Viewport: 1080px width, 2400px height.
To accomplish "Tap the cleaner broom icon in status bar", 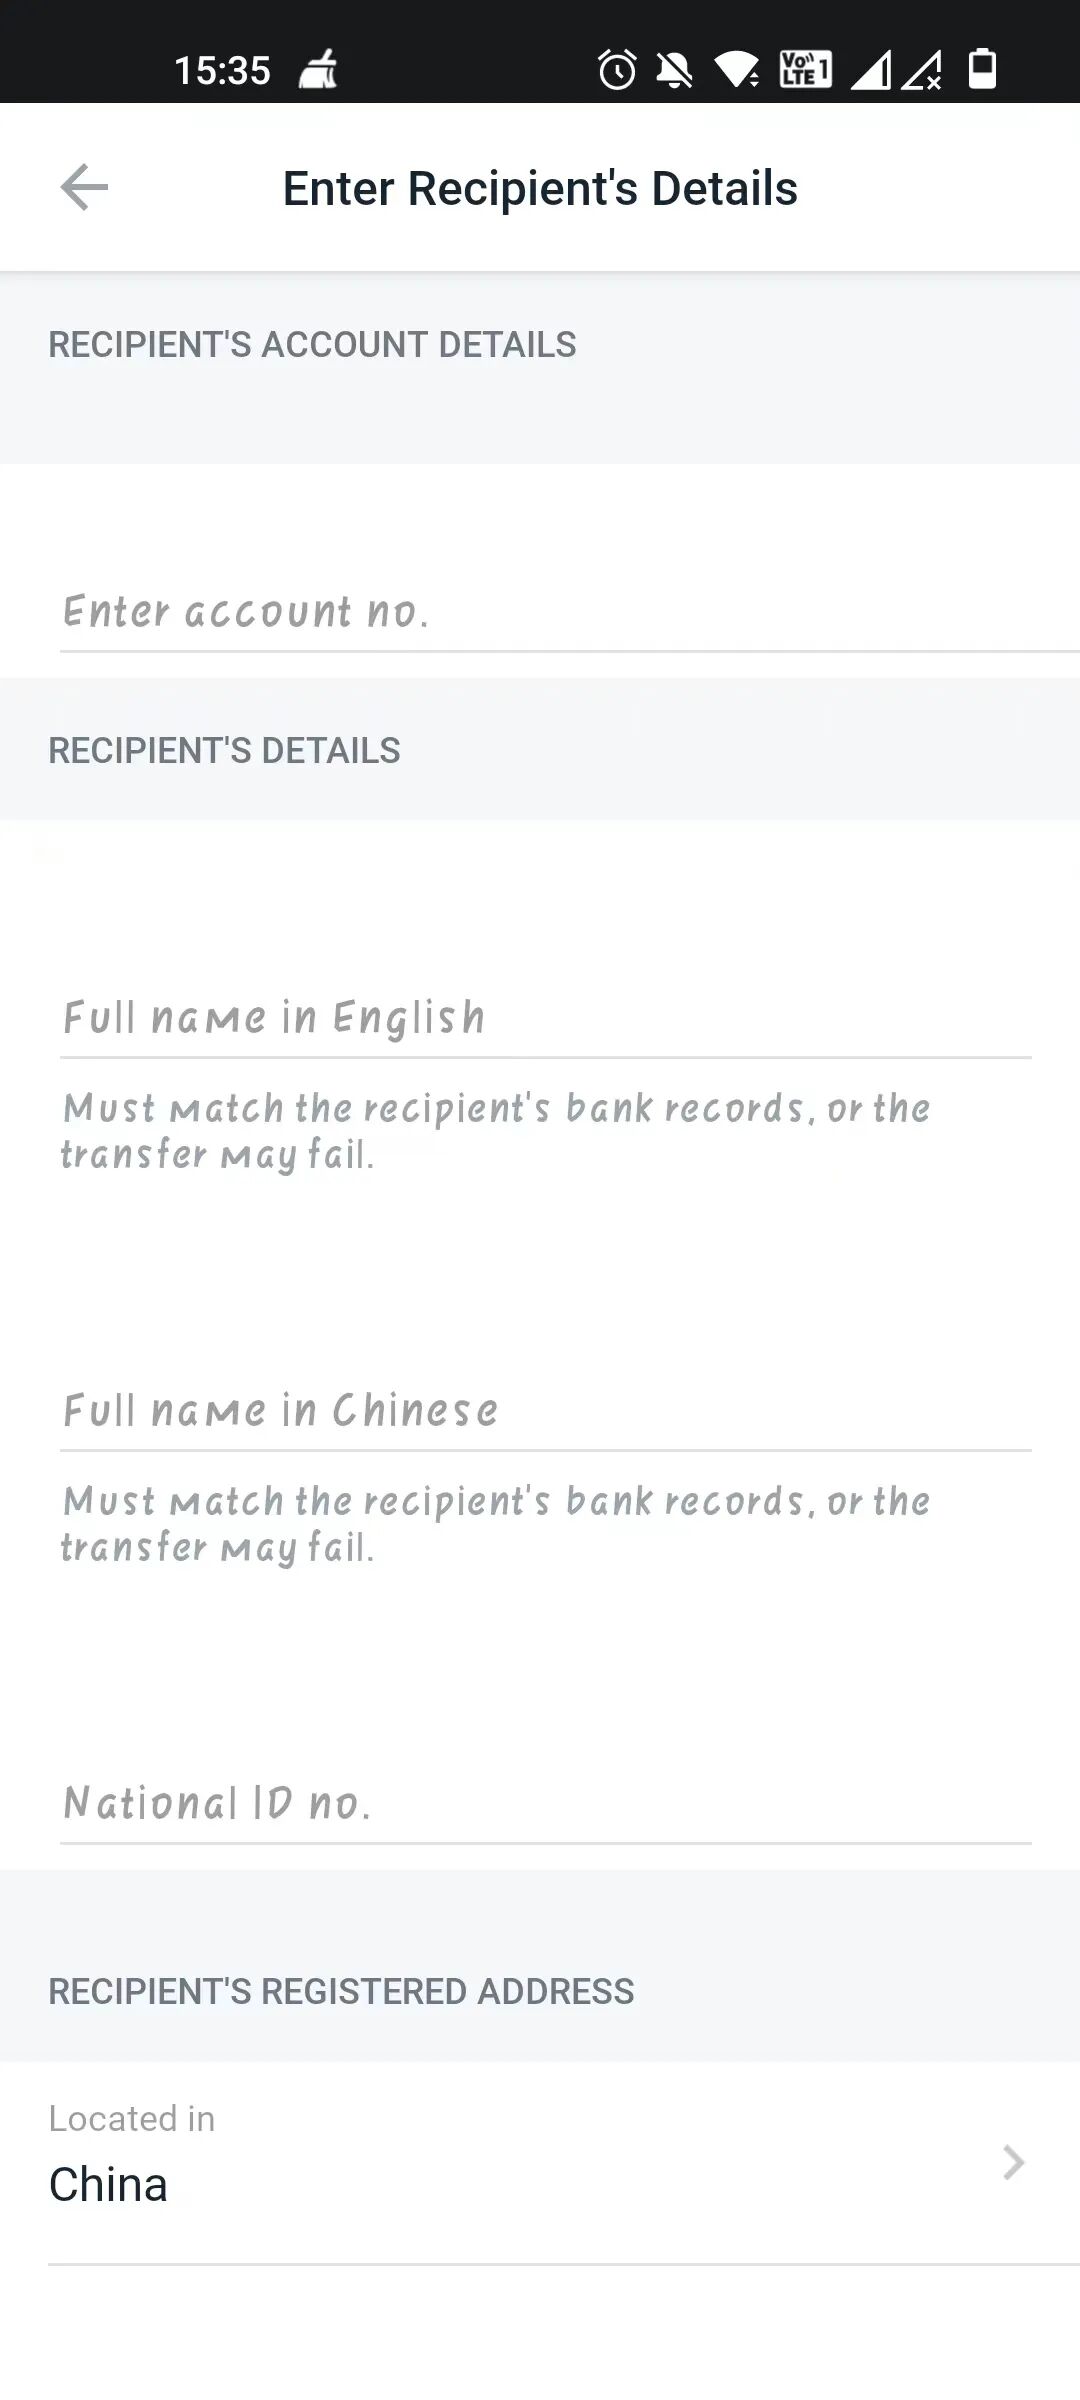I will 318,70.
